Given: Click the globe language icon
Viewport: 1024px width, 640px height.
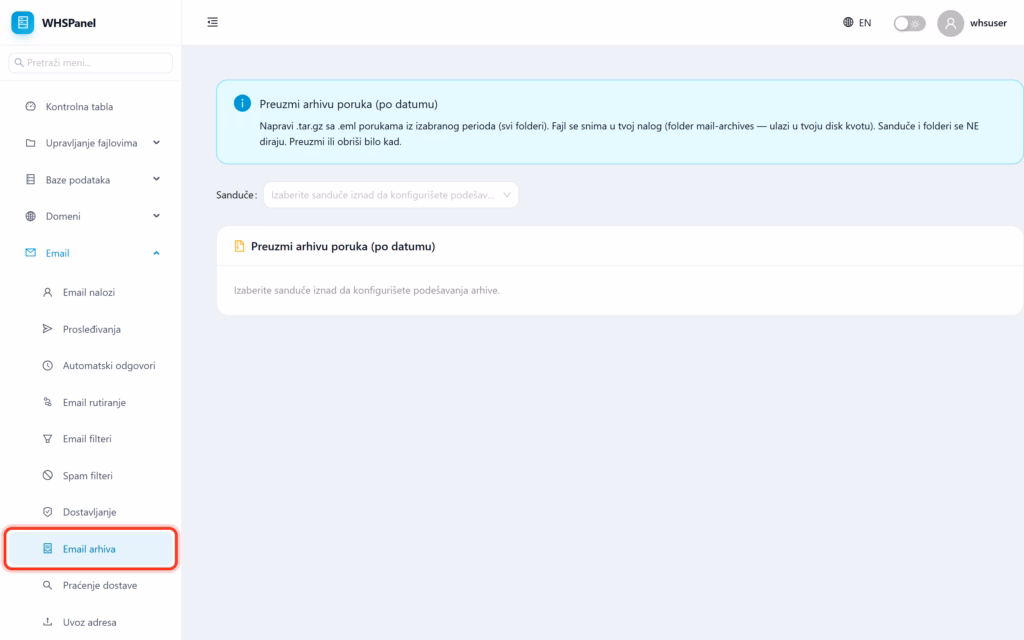Looking at the screenshot, I should (x=848, y=22).
